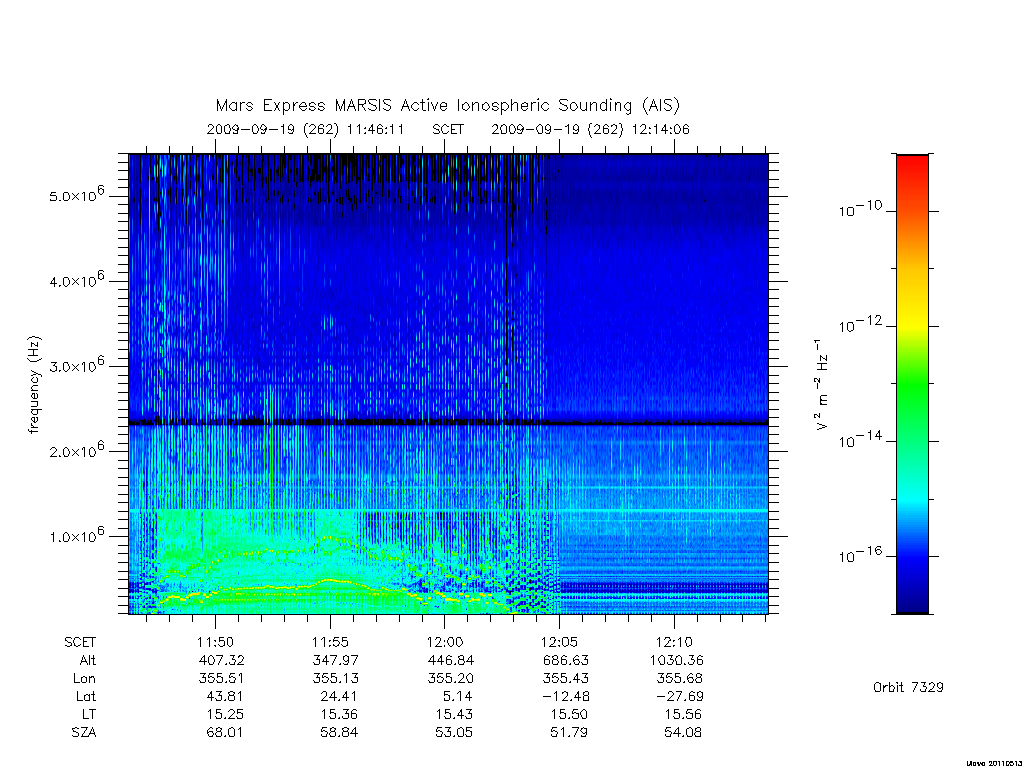Click the SZA value 54.08
1024x768 pixels.
coord(683,733)
